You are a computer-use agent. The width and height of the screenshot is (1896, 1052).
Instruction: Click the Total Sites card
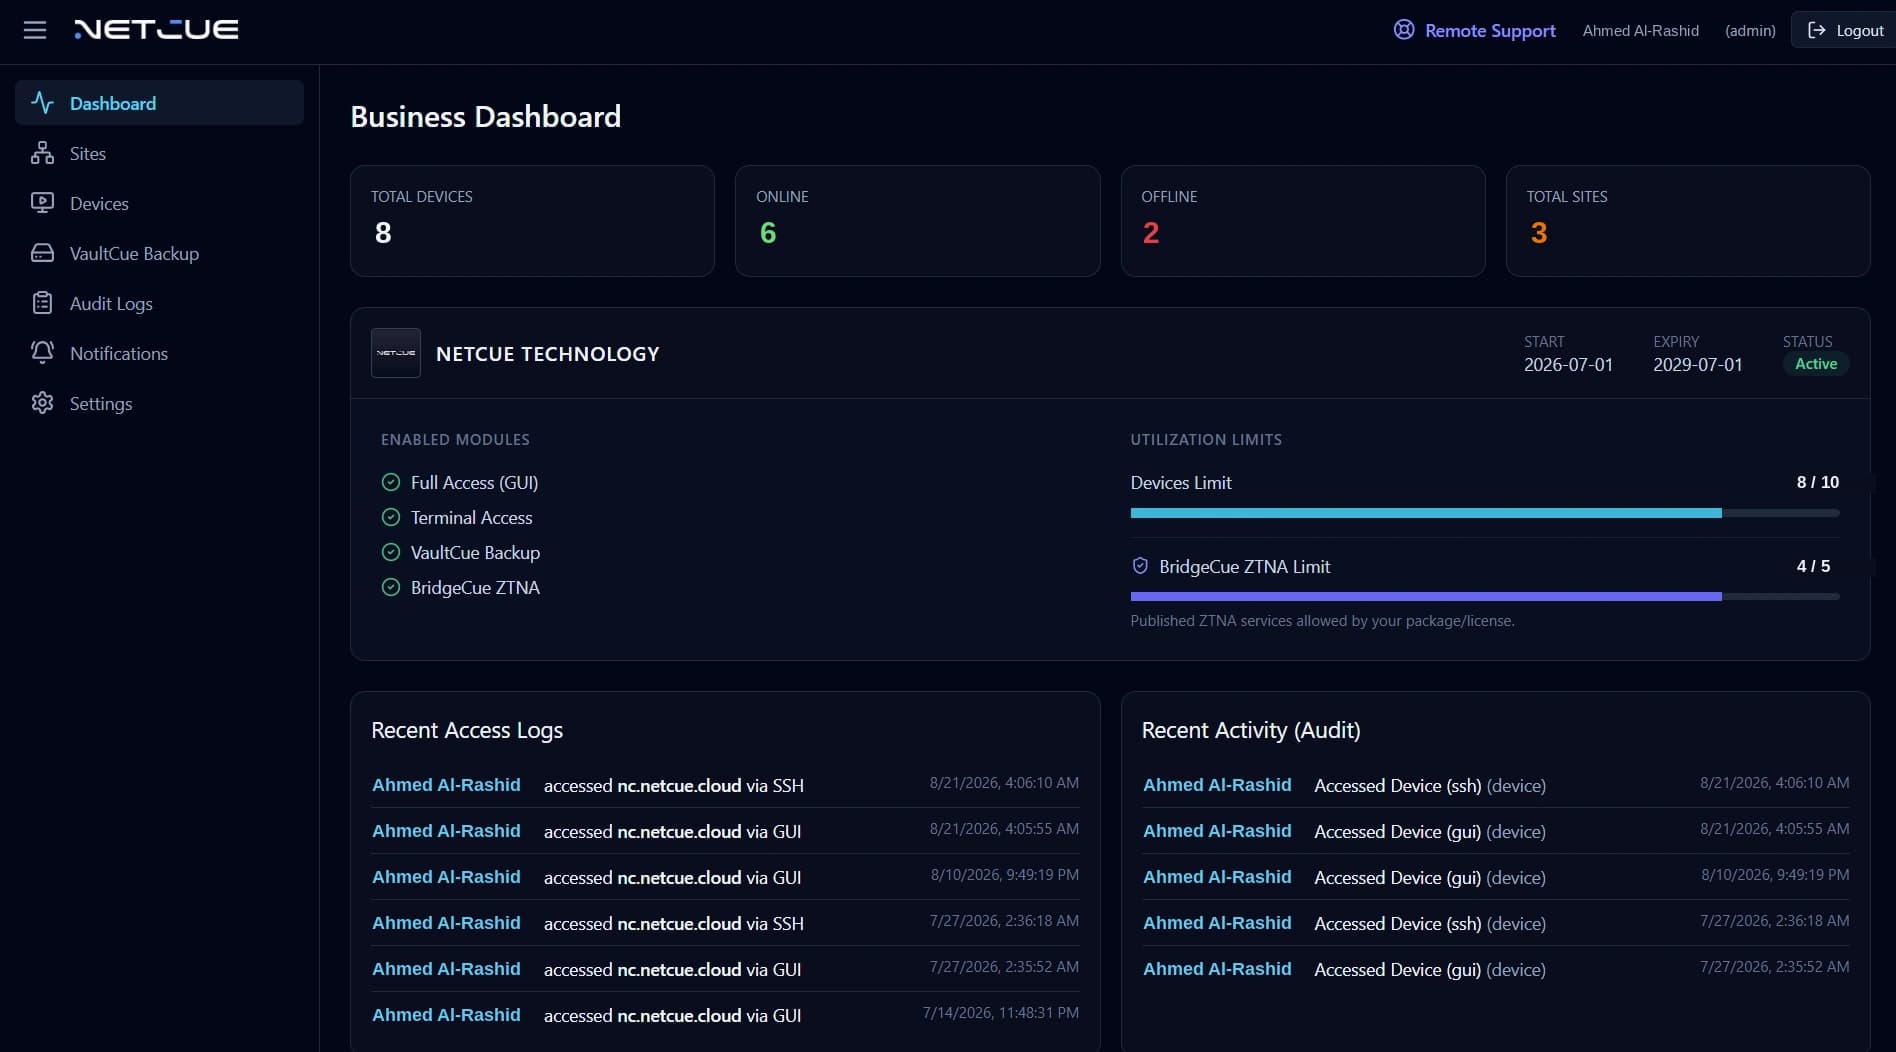1688,221
